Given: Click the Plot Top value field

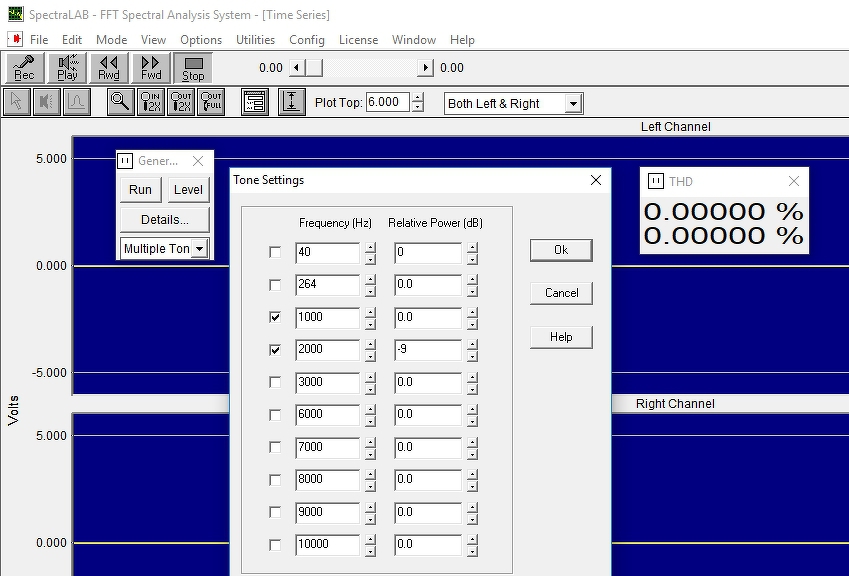Looking at the screenshot, I should click(388, 102).
